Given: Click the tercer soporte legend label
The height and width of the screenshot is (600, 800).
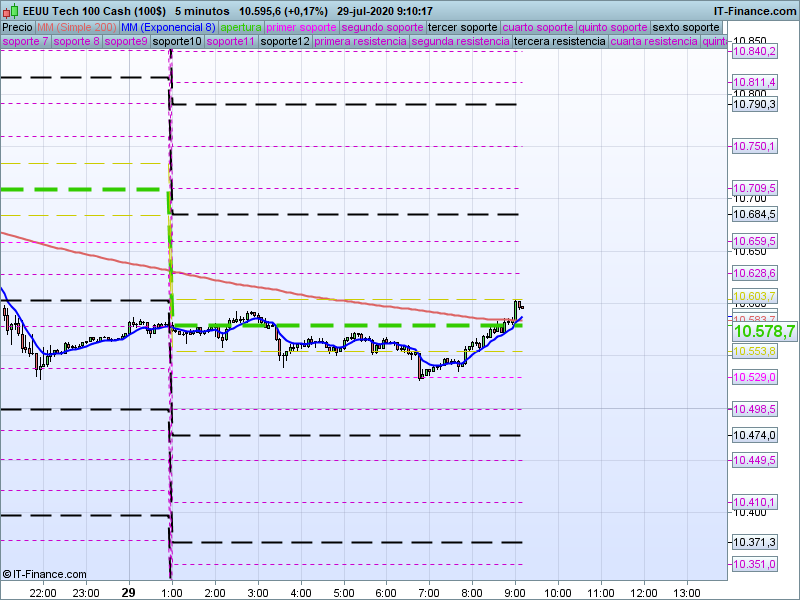Looking at the screenshot, I should click(x=463, y=27).
